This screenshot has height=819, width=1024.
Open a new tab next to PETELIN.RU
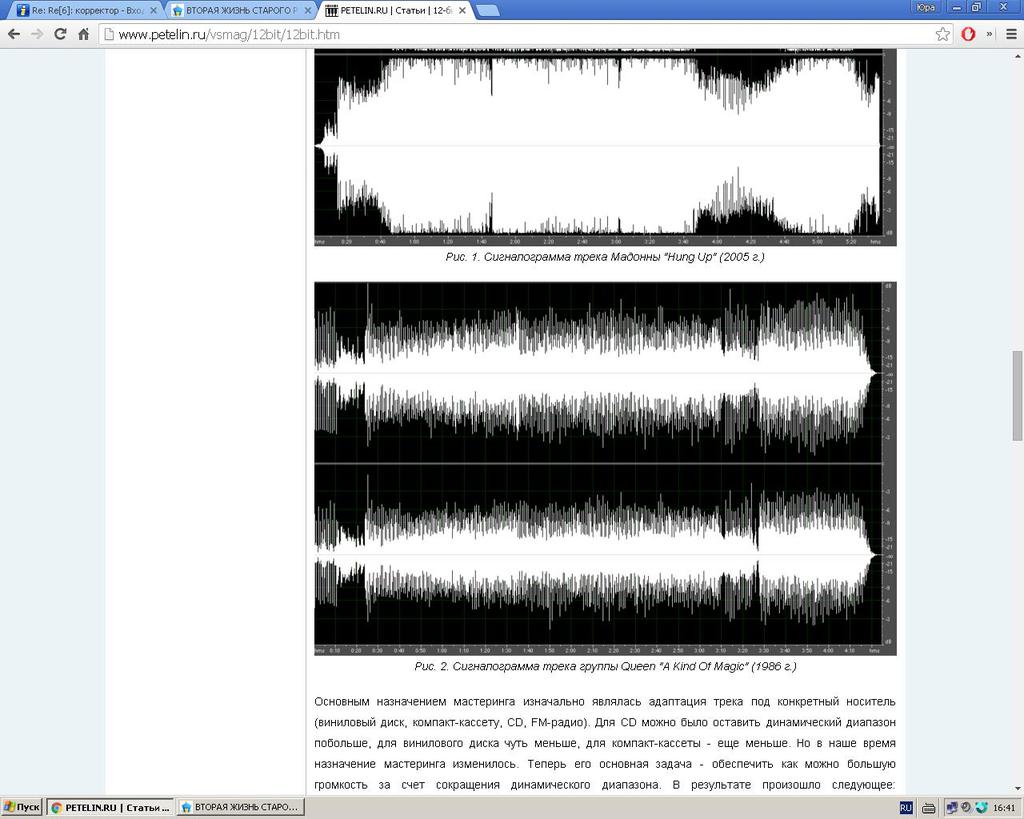(x=488, y=10)
